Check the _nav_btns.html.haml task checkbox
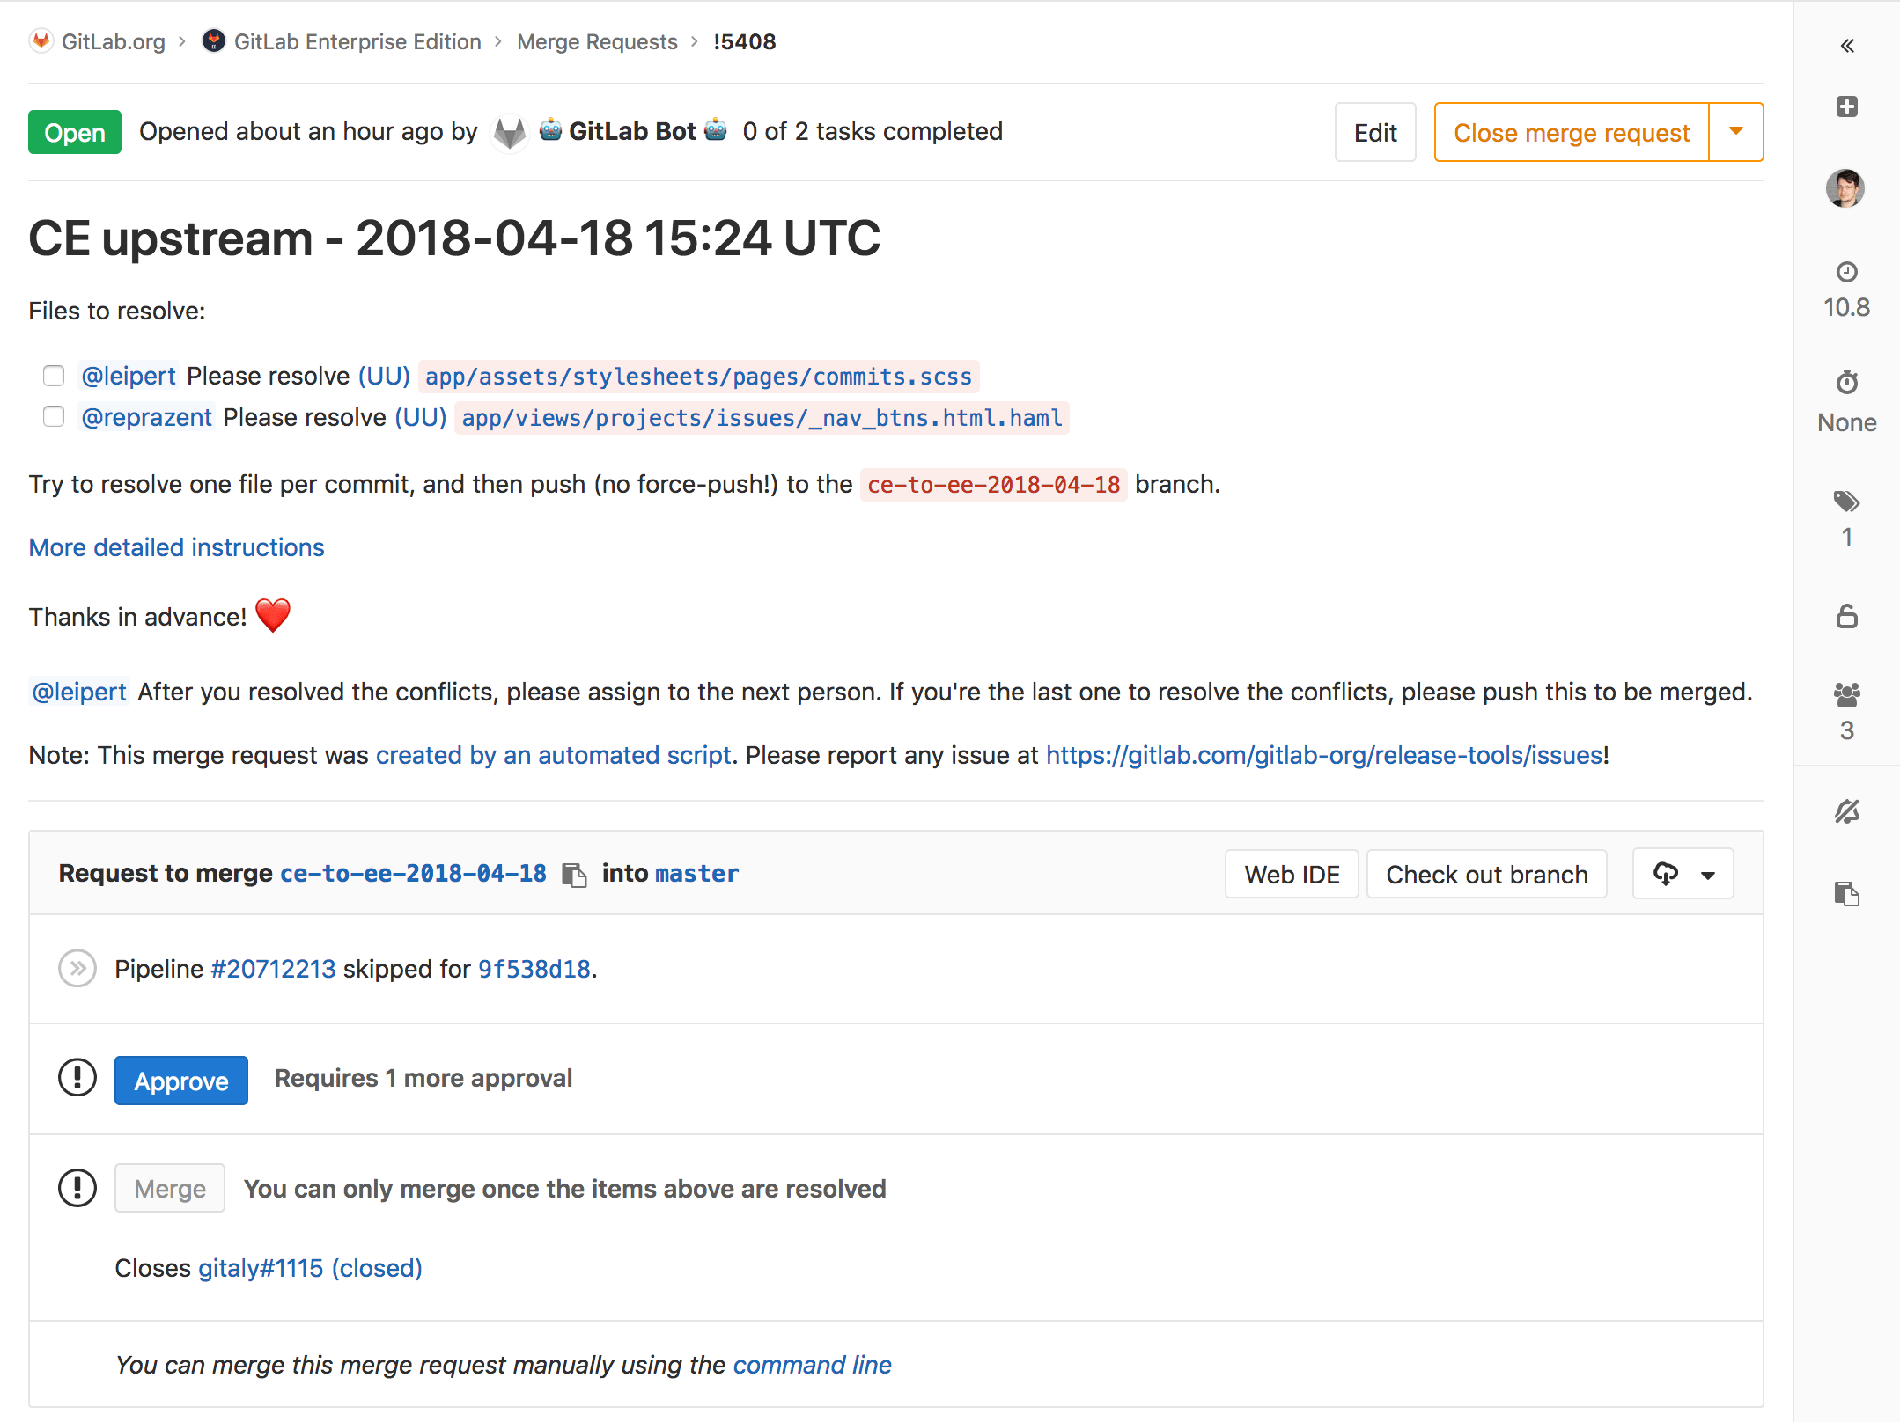This screenshot has height=1422, width=1900. coord(54,417)
